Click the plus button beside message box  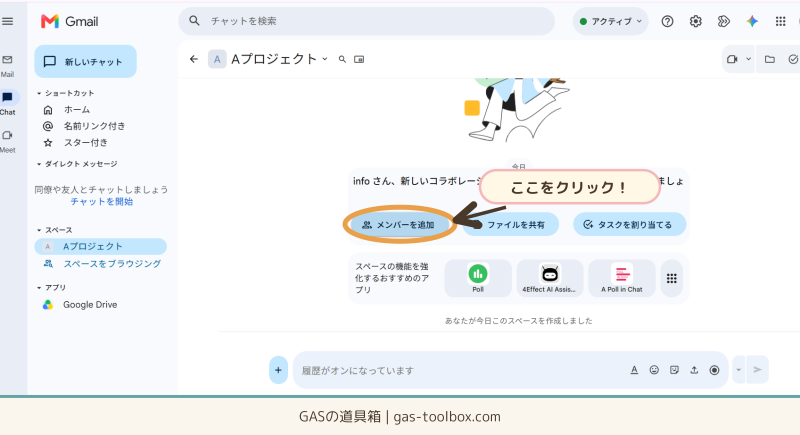[278, 370]
